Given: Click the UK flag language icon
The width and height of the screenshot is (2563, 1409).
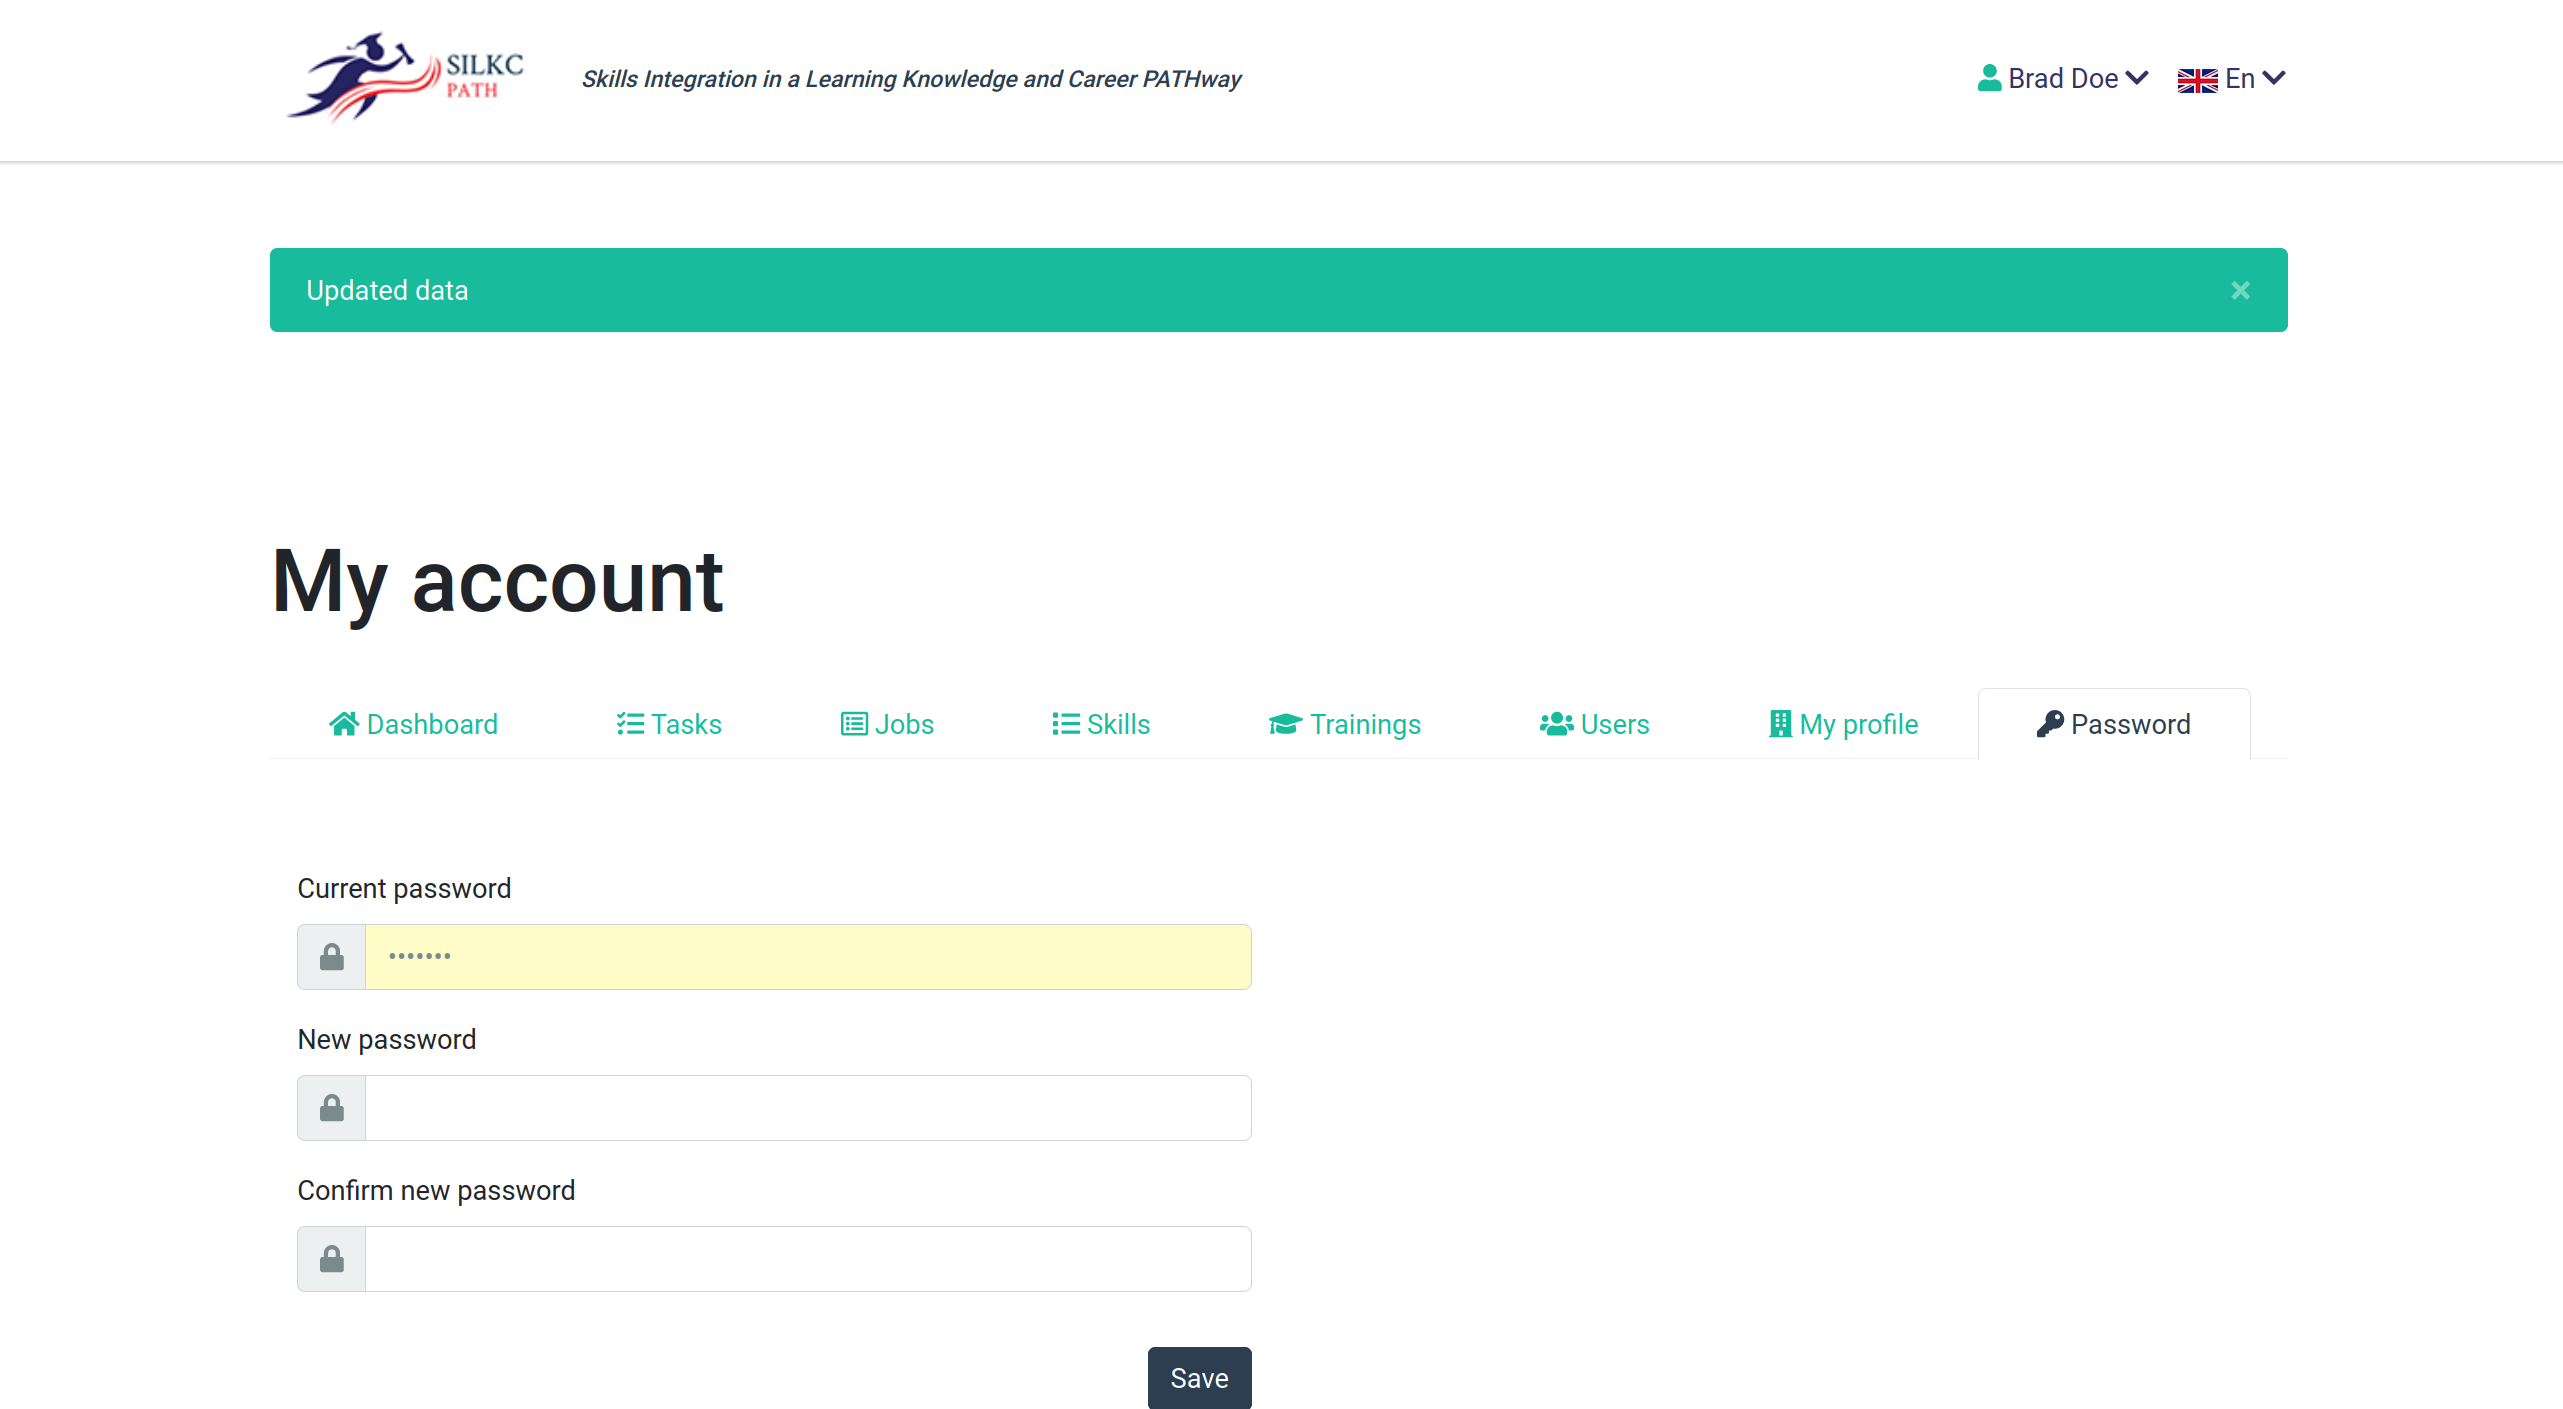Looking at the screenshot, I should (2197, 80).
